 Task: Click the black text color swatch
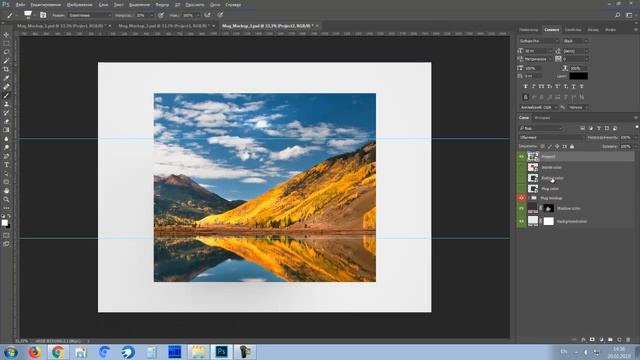578,76
